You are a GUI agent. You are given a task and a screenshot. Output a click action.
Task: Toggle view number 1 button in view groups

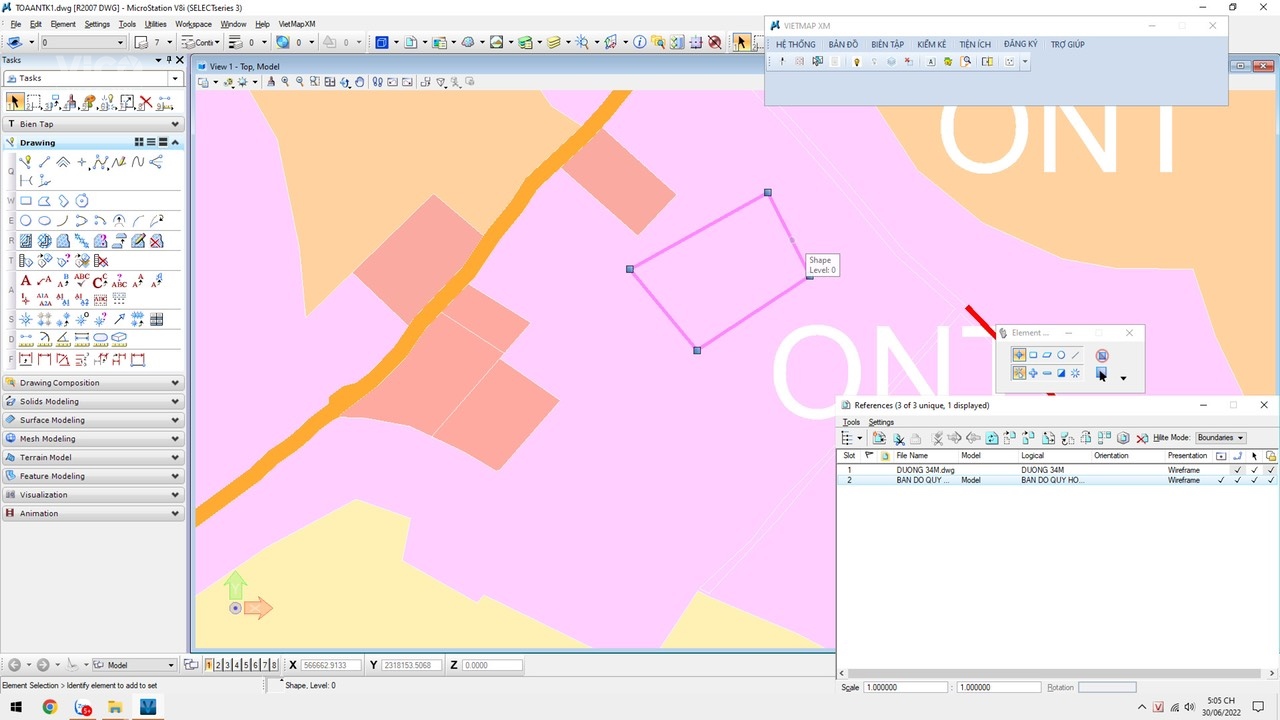[209, 665]
